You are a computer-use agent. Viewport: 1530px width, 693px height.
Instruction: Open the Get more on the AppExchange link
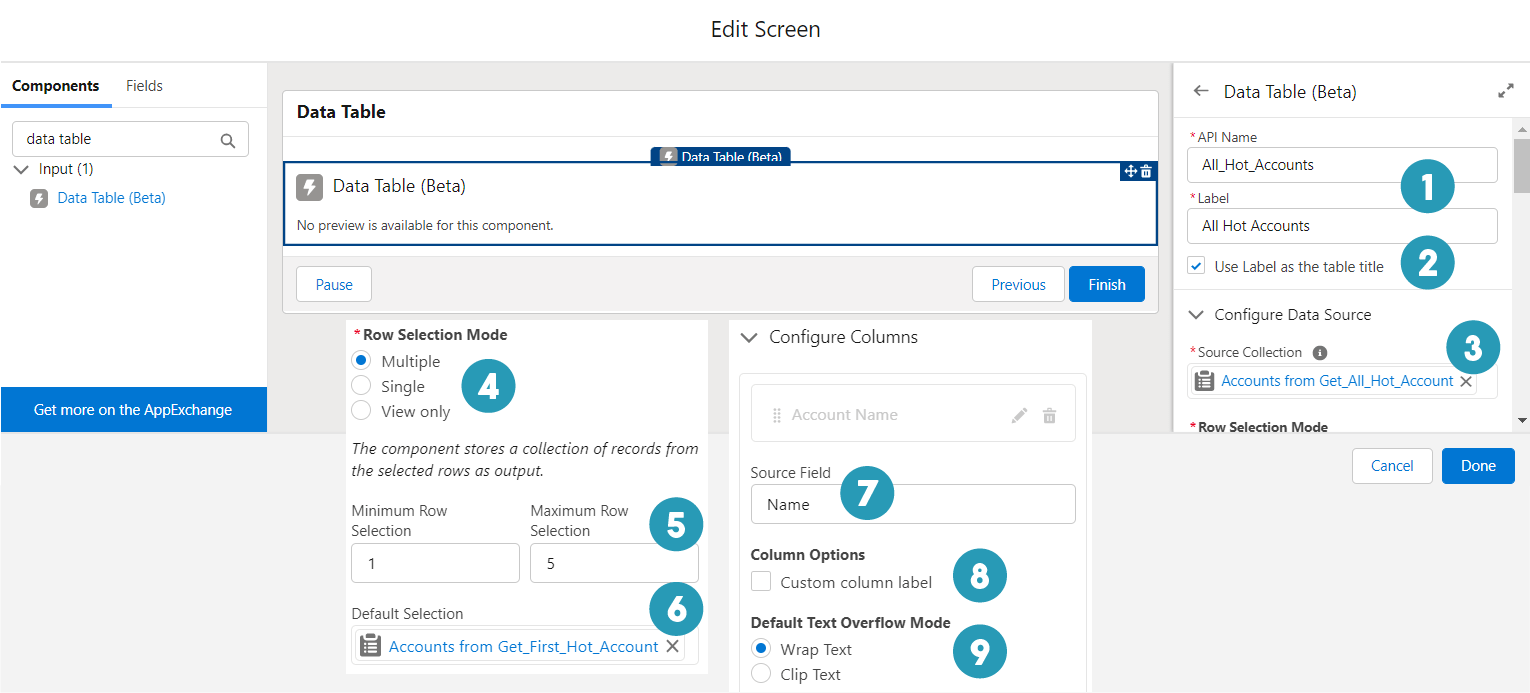133,409
